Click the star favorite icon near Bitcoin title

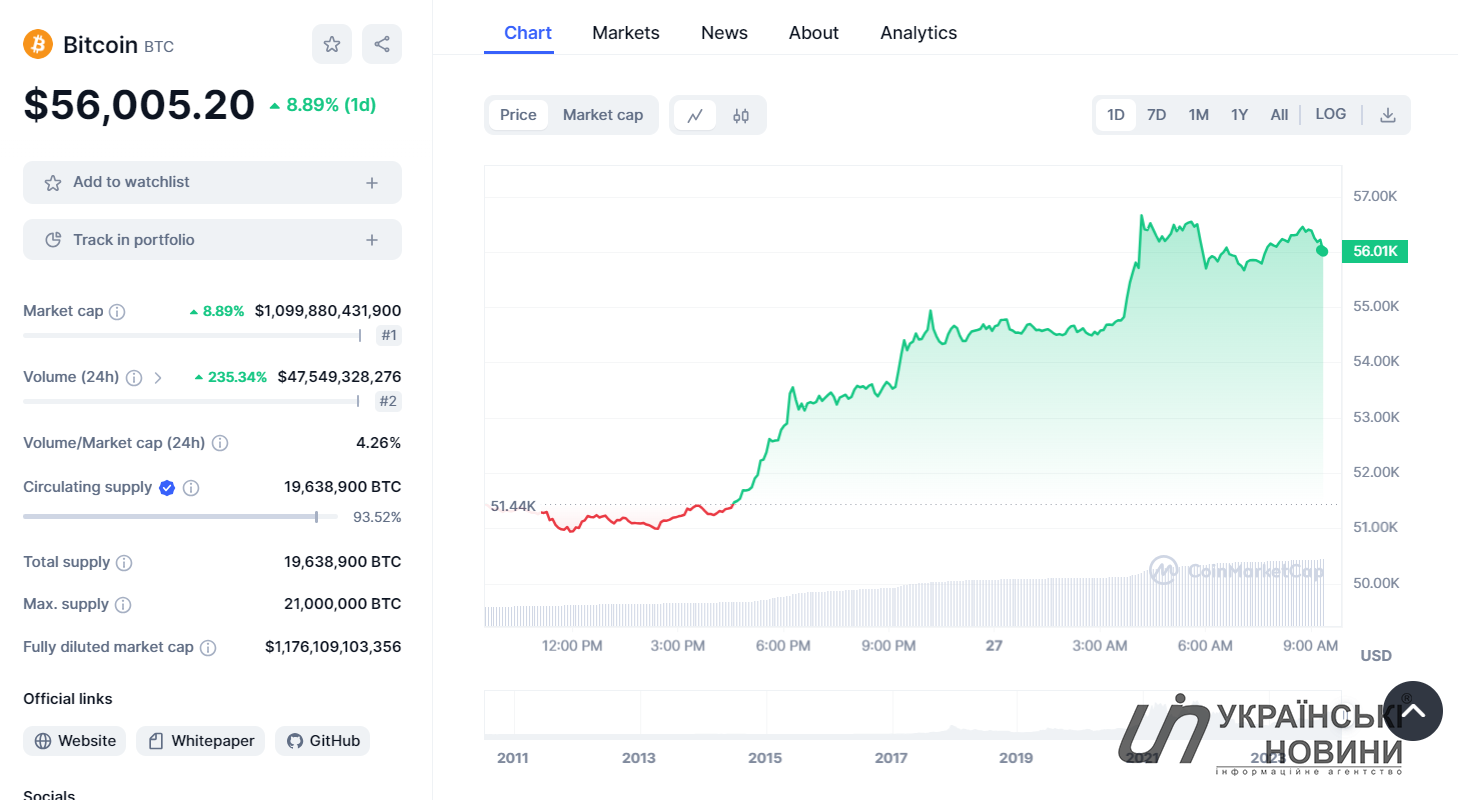332,44
